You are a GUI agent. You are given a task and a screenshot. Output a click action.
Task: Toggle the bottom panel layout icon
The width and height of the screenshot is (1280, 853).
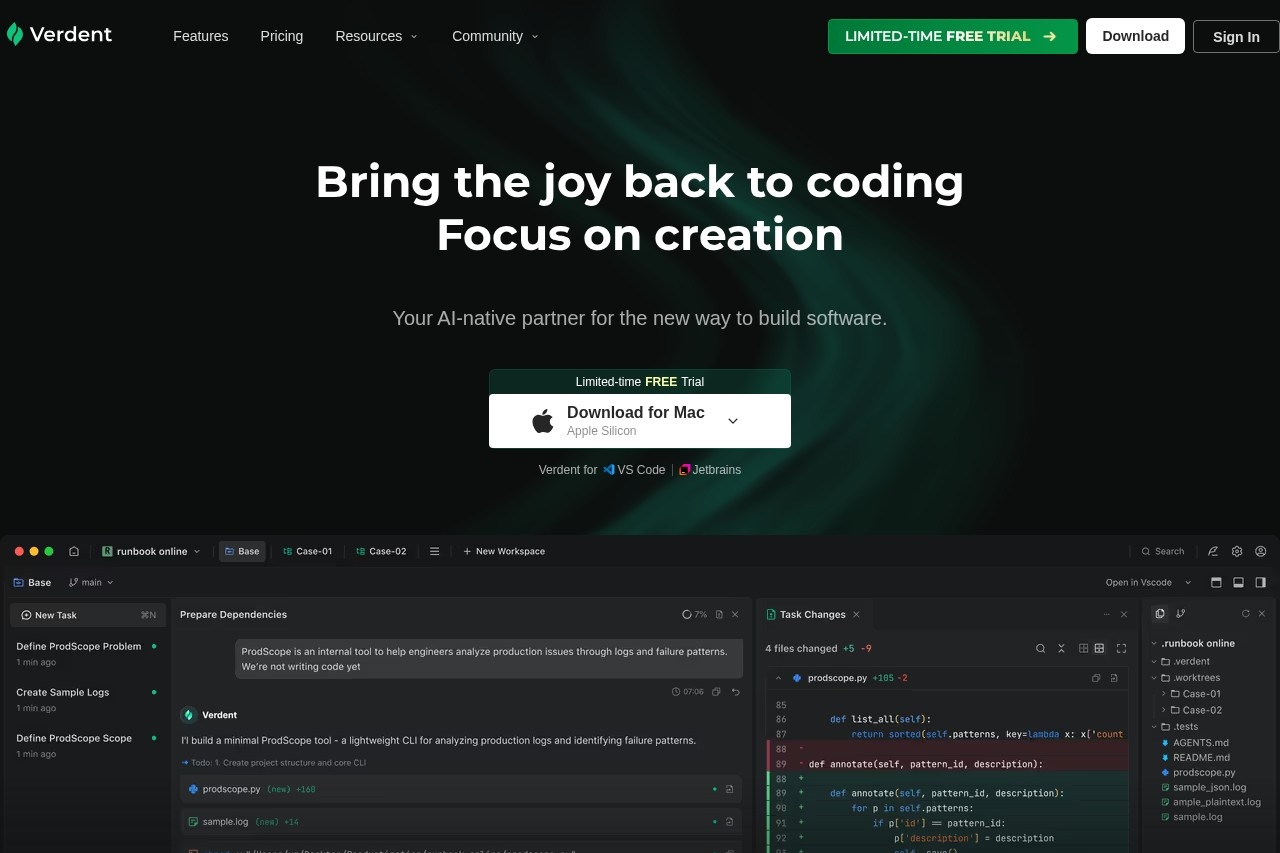(1238, 582)
